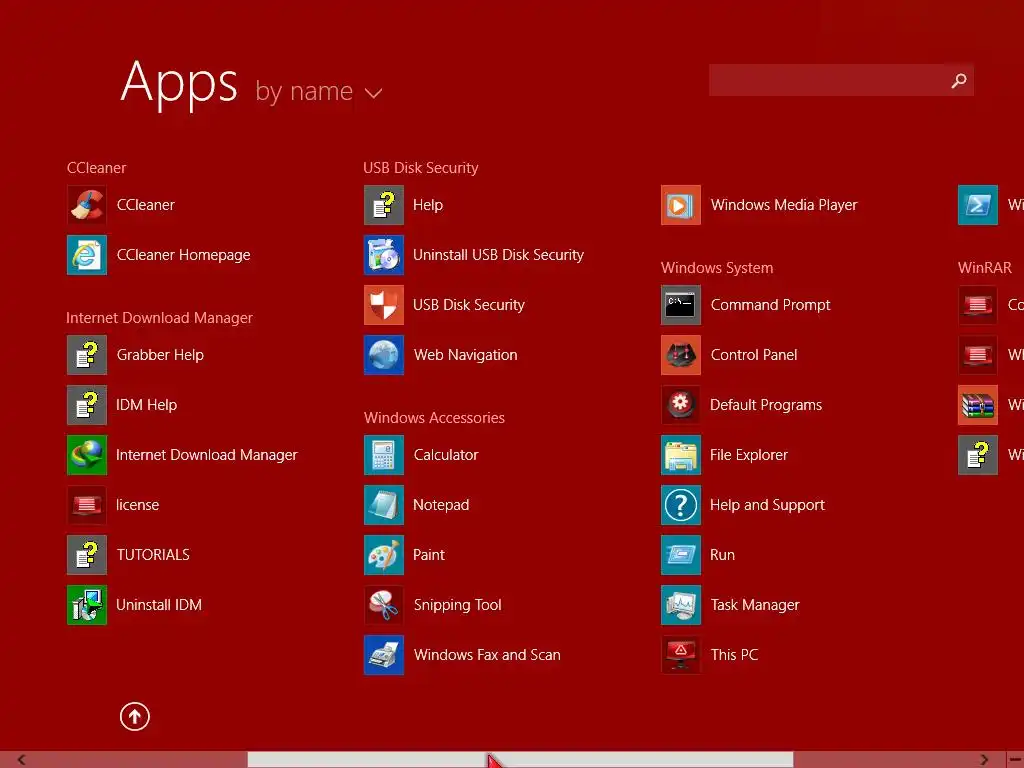Screen dimensions: 1024x768
Task: Click the scrollbar left arrow
Action: click(x=21, y=760)
